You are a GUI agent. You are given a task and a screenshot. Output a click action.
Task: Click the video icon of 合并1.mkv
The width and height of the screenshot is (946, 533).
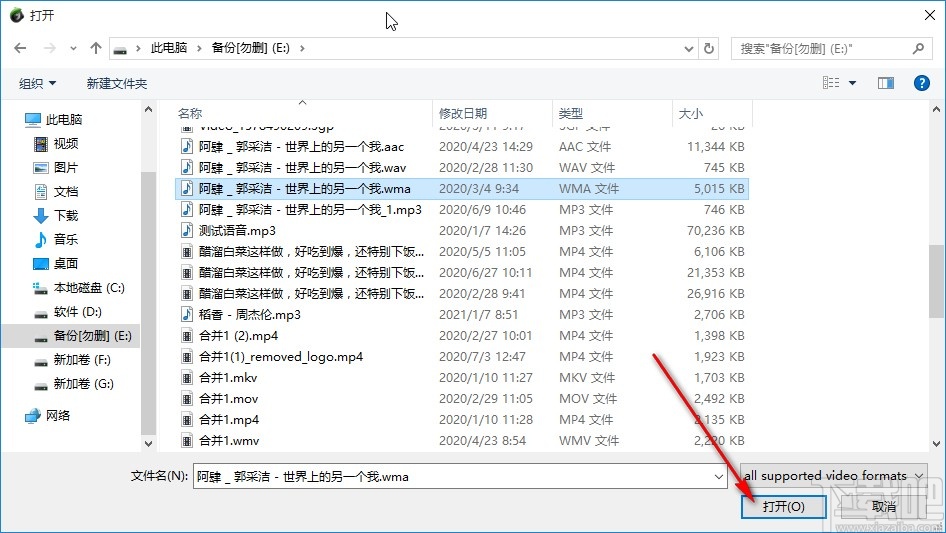coord(188,378)
